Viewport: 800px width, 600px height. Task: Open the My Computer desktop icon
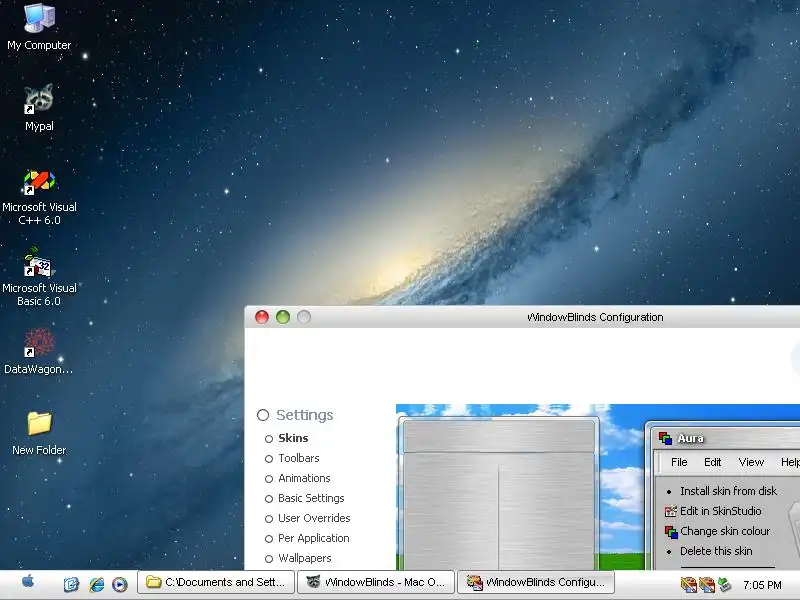39,27
